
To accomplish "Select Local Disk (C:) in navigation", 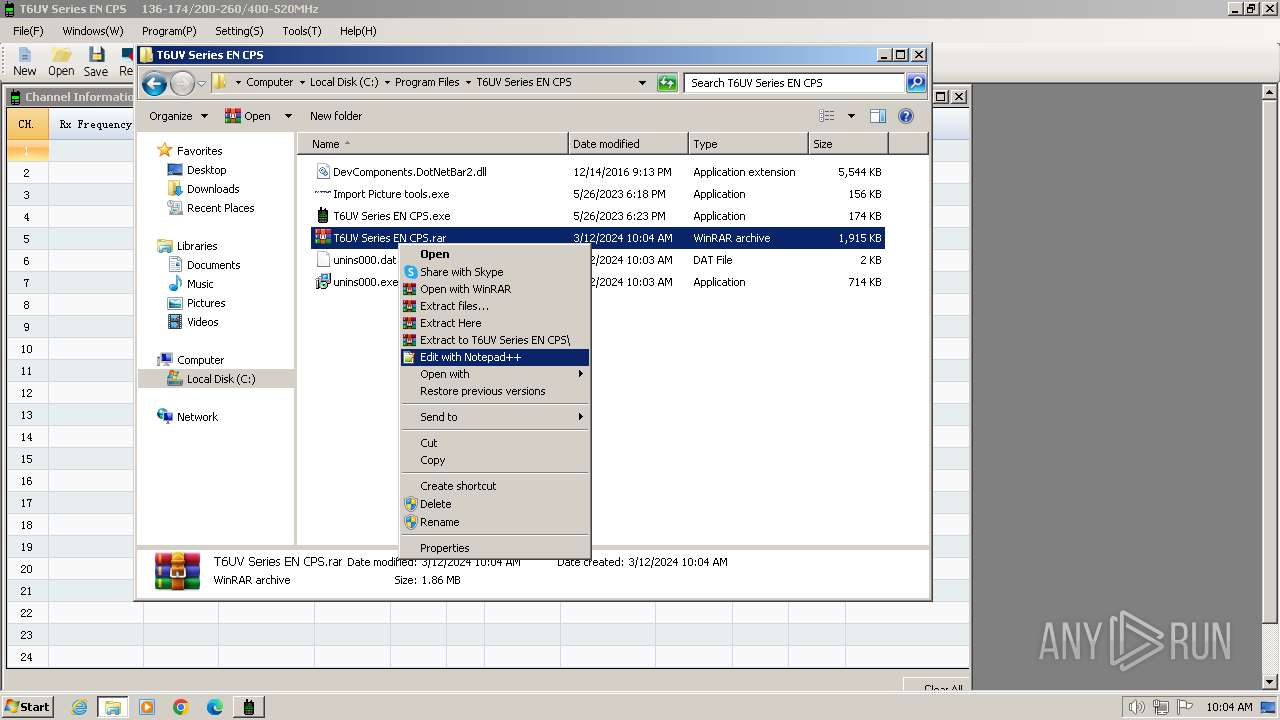I will (x=221, y=379).
